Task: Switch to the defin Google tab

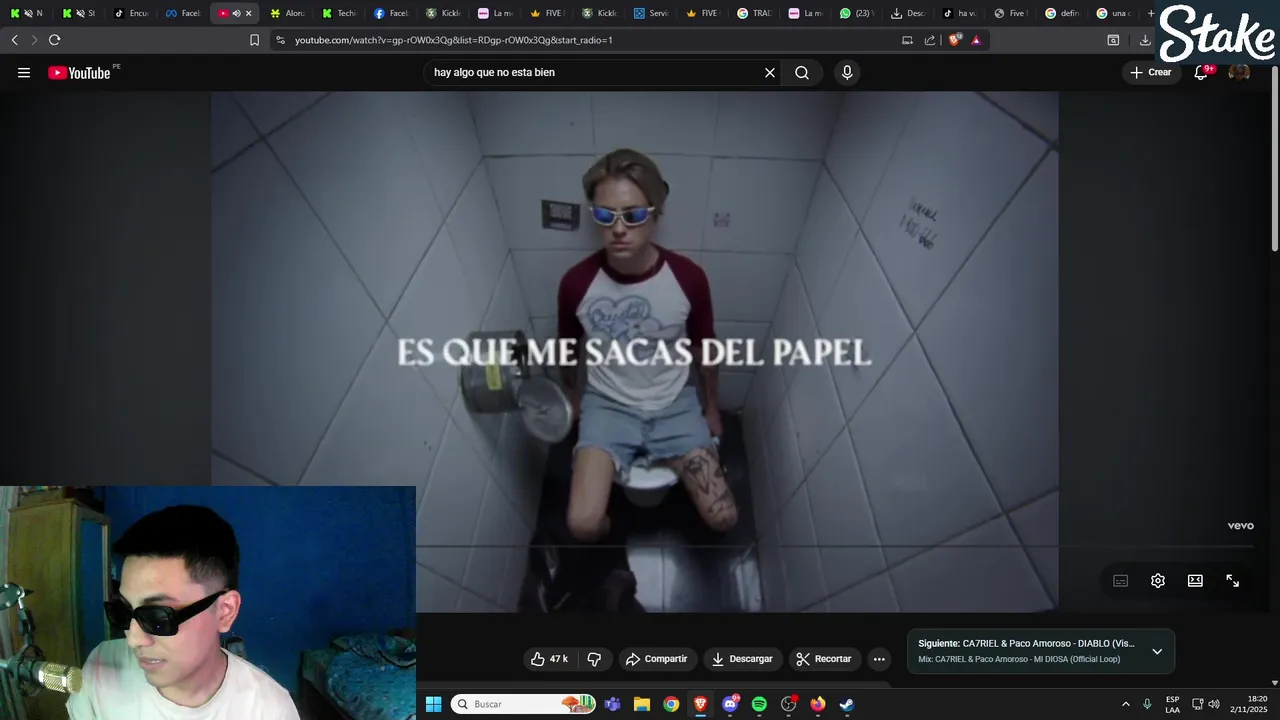Action: pyautogui.click(x=1064, y=13)
